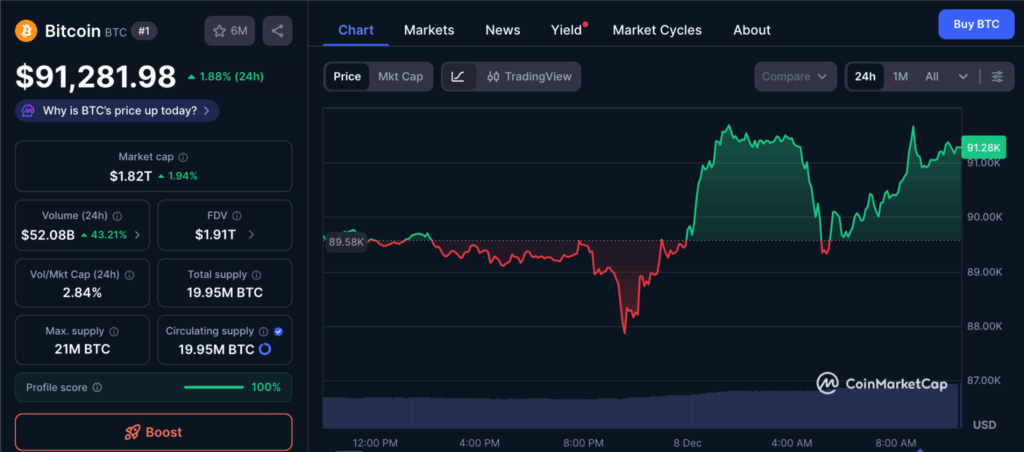Click the orange Bitcoin logo icon
The height and width of the screenshot is (452, 1024).
point(26,31)
